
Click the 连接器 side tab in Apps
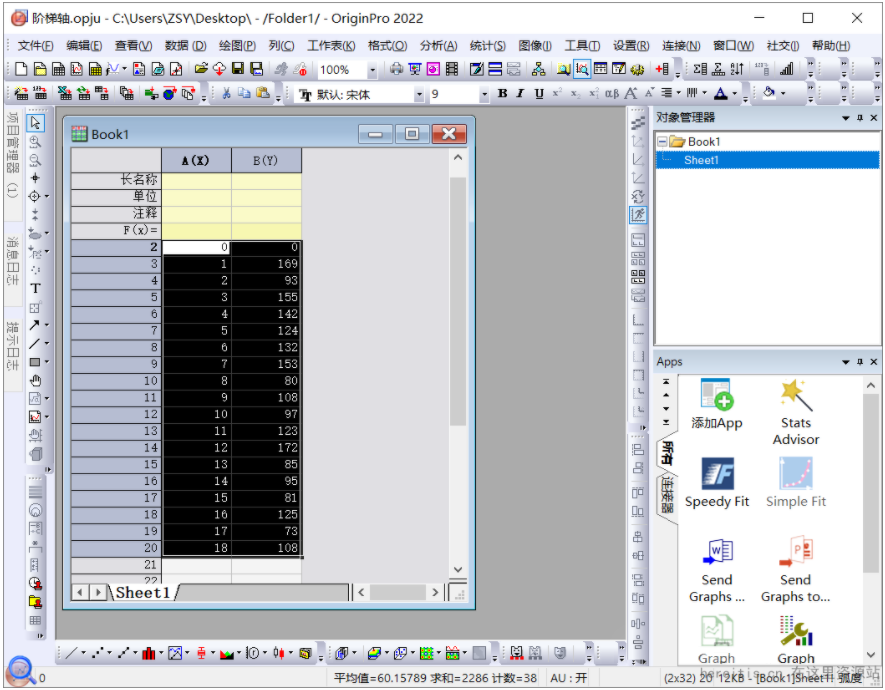click(667, 494)
